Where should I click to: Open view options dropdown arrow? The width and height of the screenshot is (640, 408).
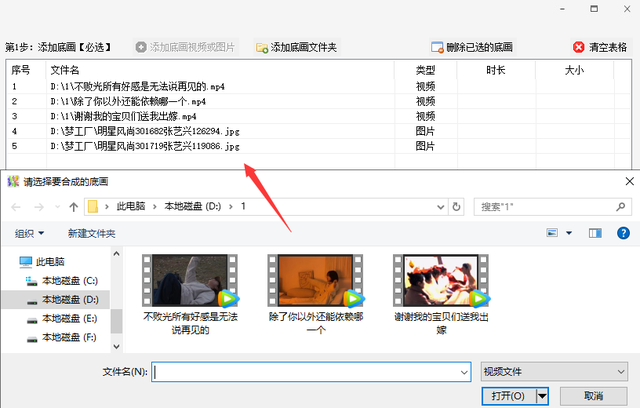tap(569, 233)
